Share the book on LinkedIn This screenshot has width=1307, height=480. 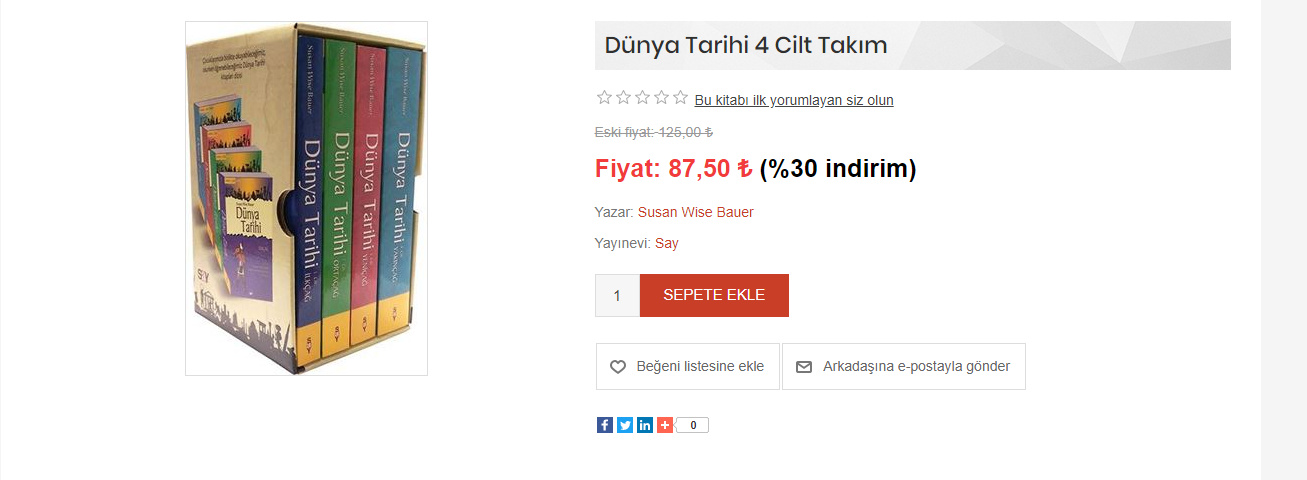[645, 425]
